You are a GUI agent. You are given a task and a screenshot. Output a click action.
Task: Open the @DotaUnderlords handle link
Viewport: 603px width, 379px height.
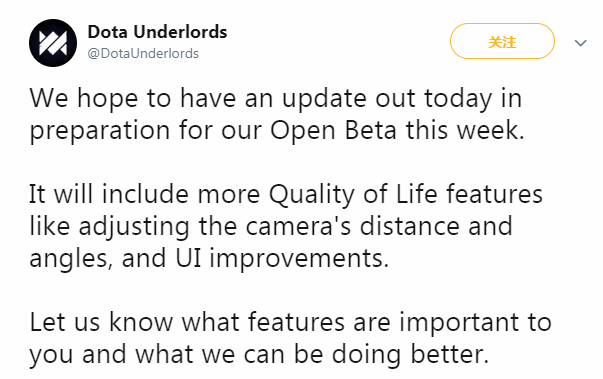[x=143, y=53]
